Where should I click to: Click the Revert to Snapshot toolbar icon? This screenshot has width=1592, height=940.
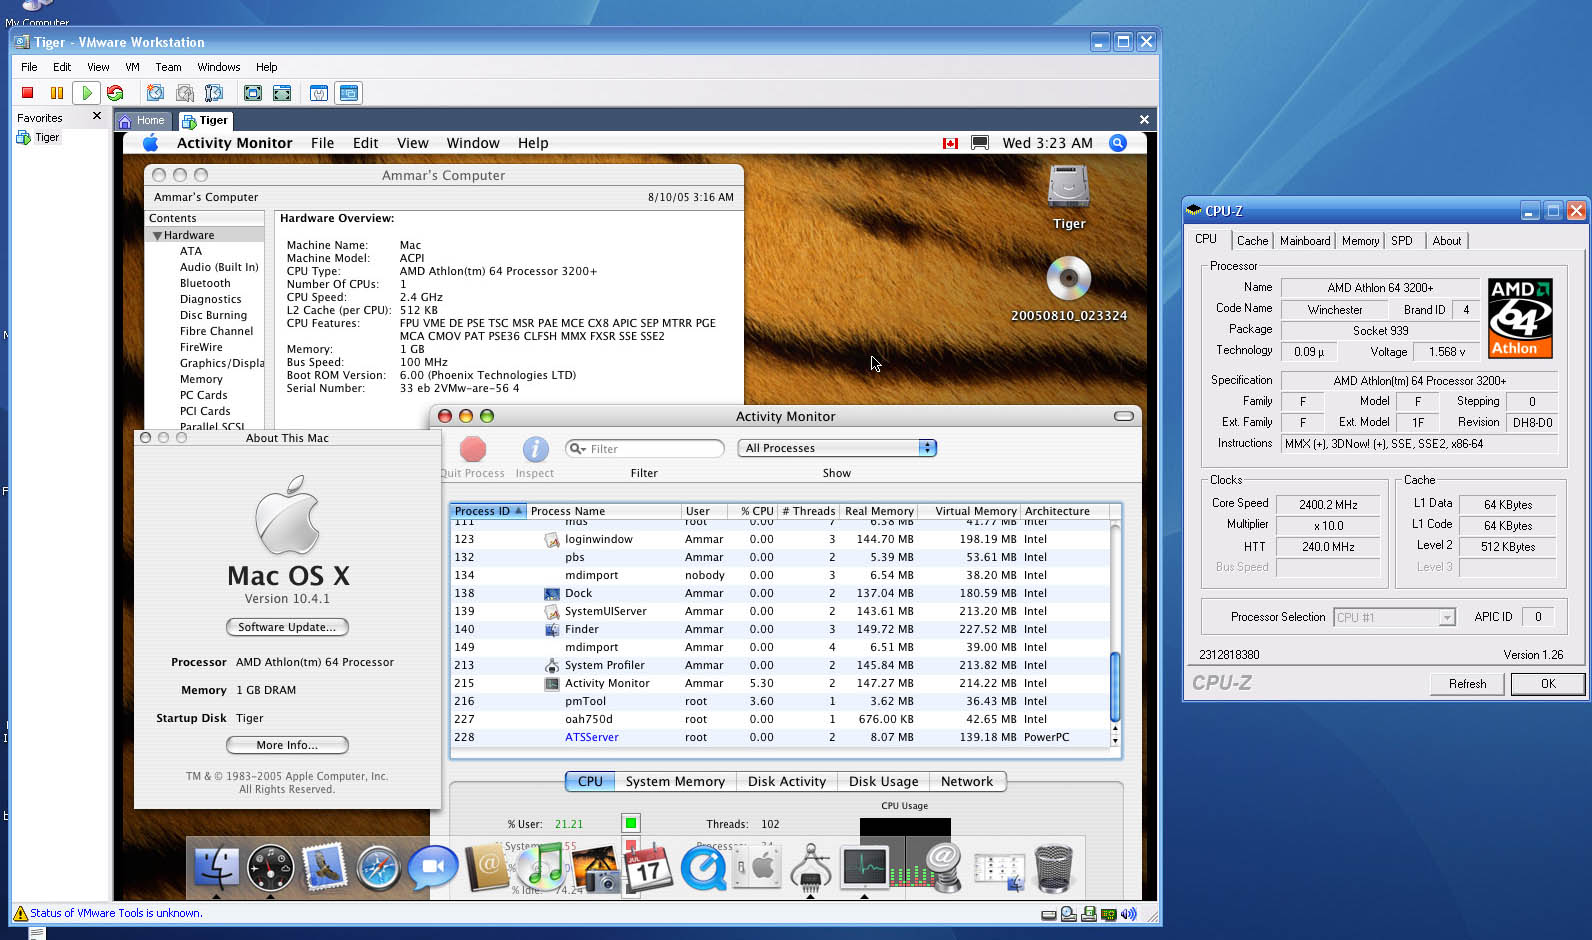point(185,93)
